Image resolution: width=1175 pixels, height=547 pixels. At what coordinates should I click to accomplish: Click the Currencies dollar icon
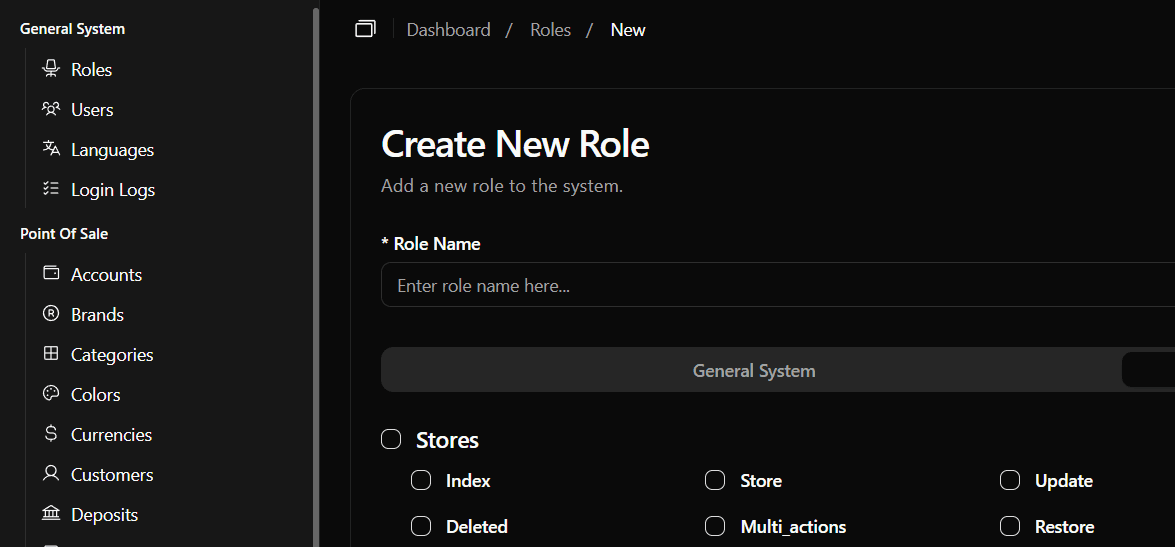pyautogui.click(x=51, y=434)
